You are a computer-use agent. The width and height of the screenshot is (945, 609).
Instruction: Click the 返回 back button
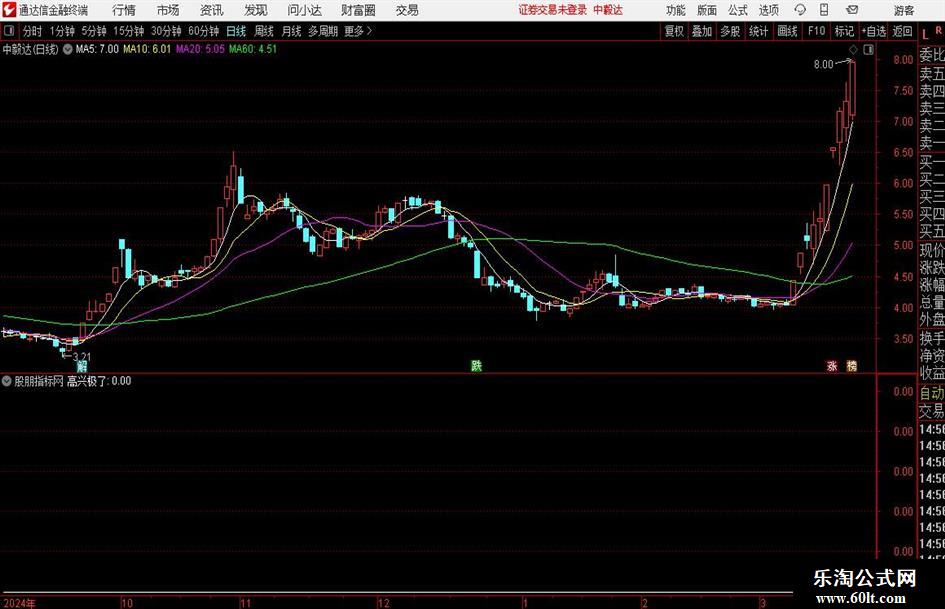point(902,31)
